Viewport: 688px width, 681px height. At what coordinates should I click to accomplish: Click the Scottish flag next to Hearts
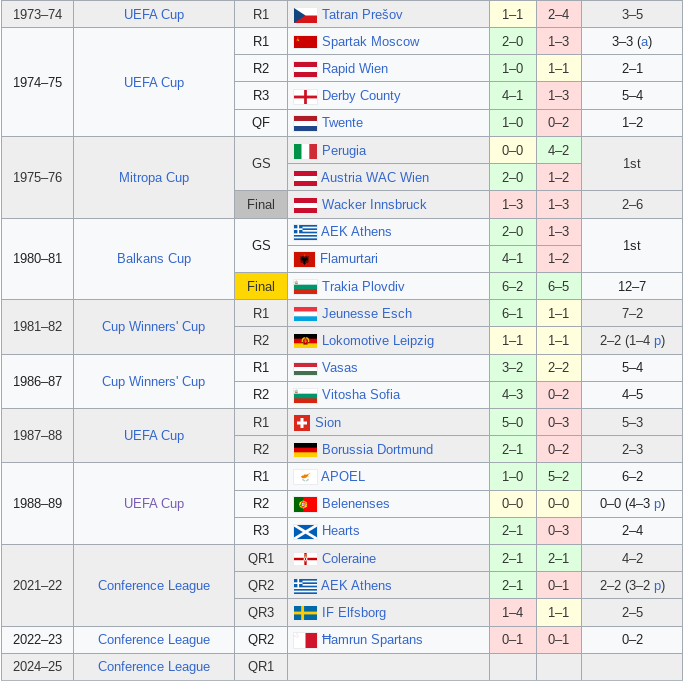tap(305, 532)
